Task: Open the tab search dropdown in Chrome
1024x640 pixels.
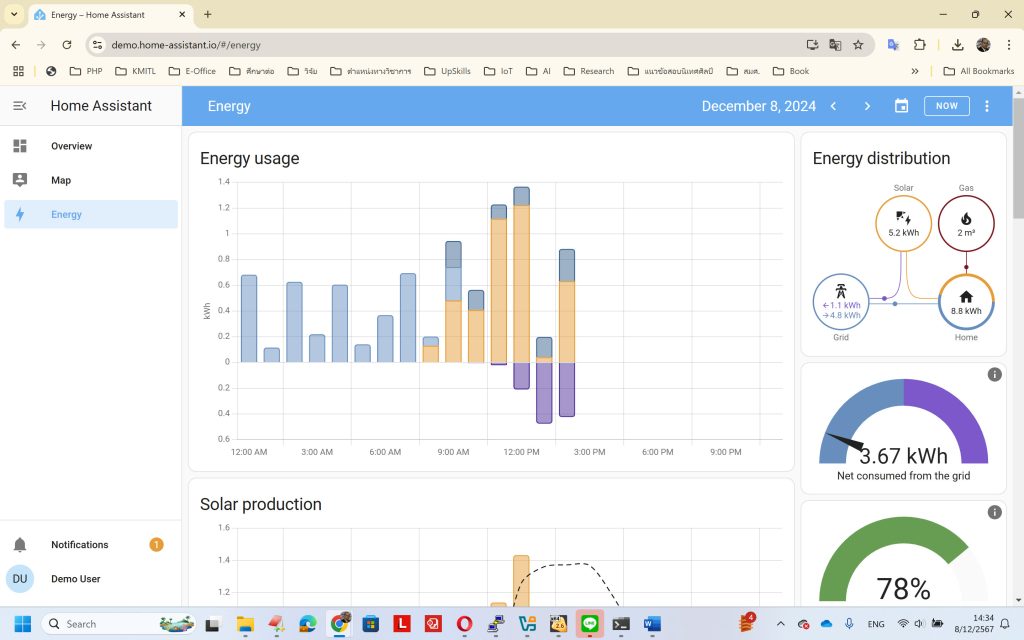Action: (x=14, y=15)
